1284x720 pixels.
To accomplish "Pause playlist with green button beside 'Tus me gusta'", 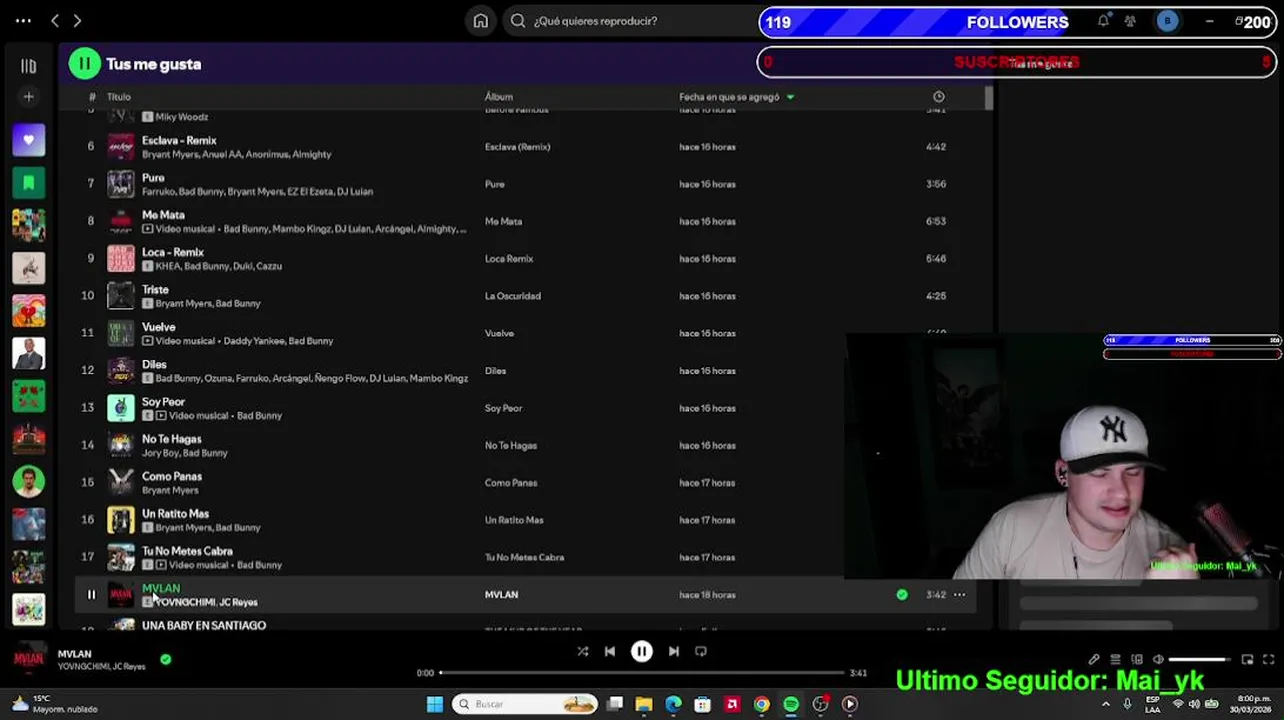I will point(84,64).
